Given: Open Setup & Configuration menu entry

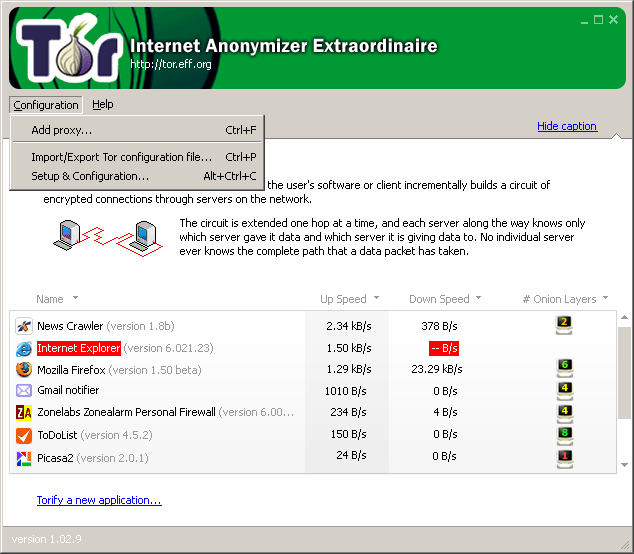Looking at the screenshot, I should tap(90, 176).
